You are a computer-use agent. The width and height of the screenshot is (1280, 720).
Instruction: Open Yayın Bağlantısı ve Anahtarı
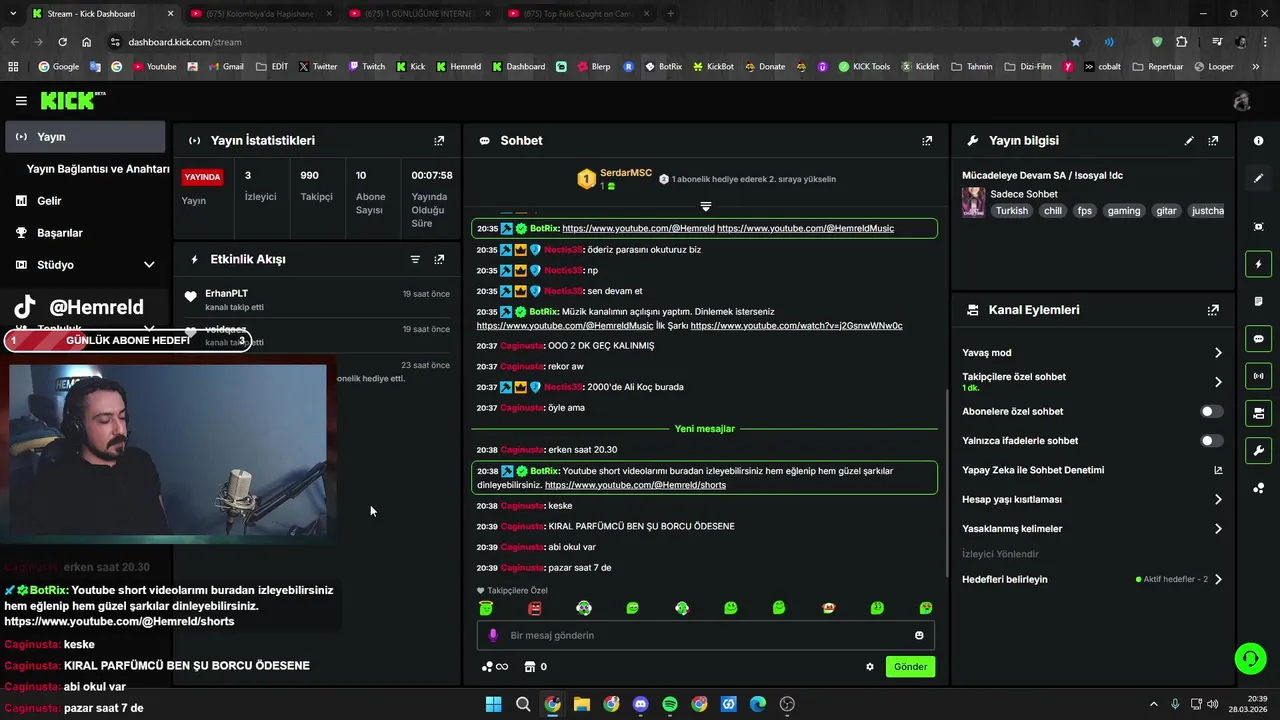[x=97, y=169]
